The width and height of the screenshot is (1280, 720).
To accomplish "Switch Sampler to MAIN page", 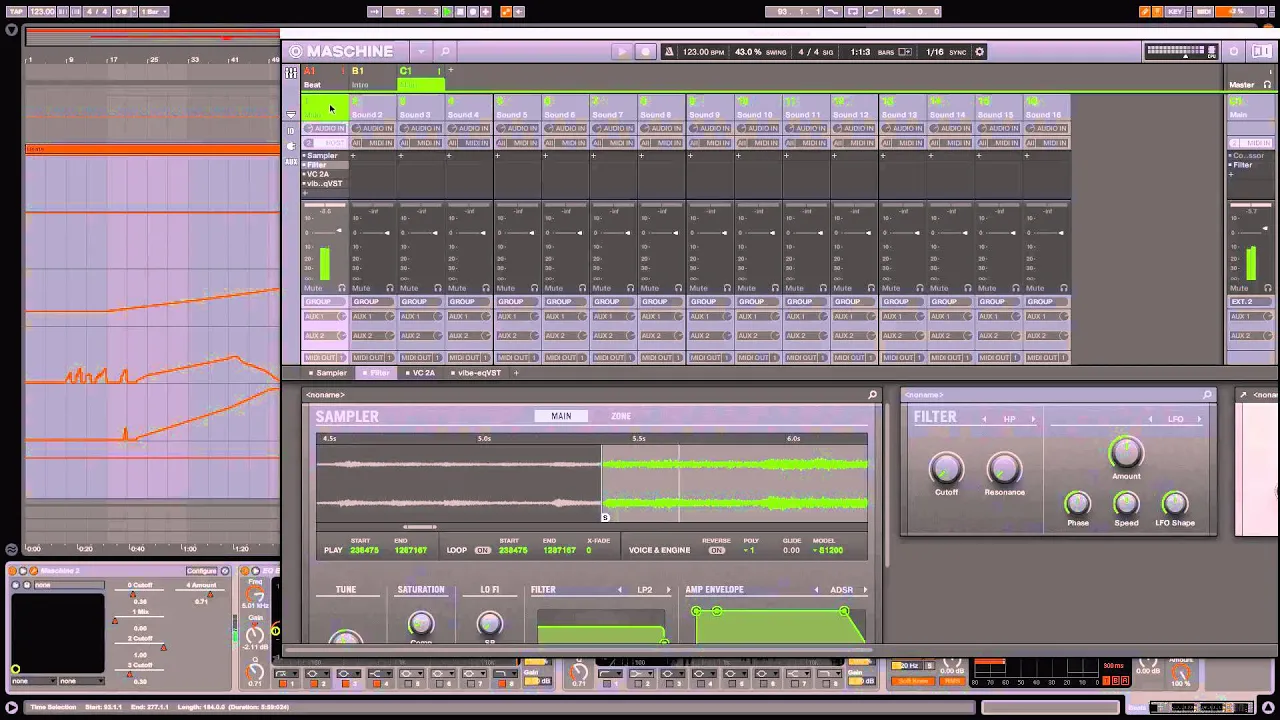I will pyautogui.click(x=561, y=416).
